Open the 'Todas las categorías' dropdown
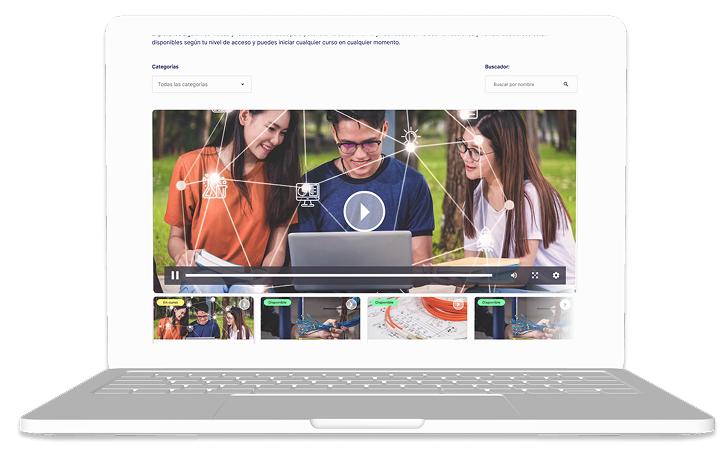 pos(201,84)
